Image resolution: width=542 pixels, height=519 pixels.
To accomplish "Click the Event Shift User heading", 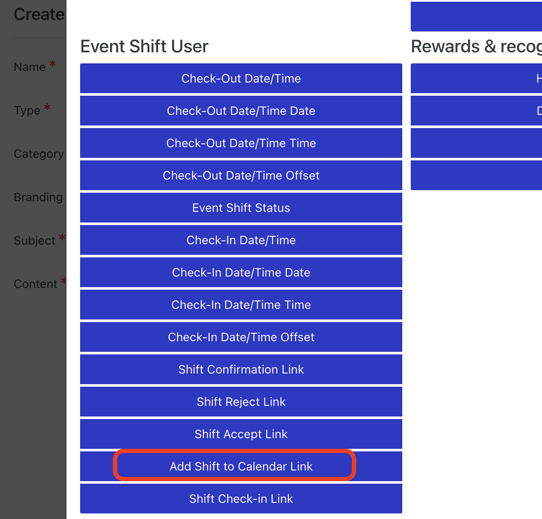I will [x=144, y=46].
